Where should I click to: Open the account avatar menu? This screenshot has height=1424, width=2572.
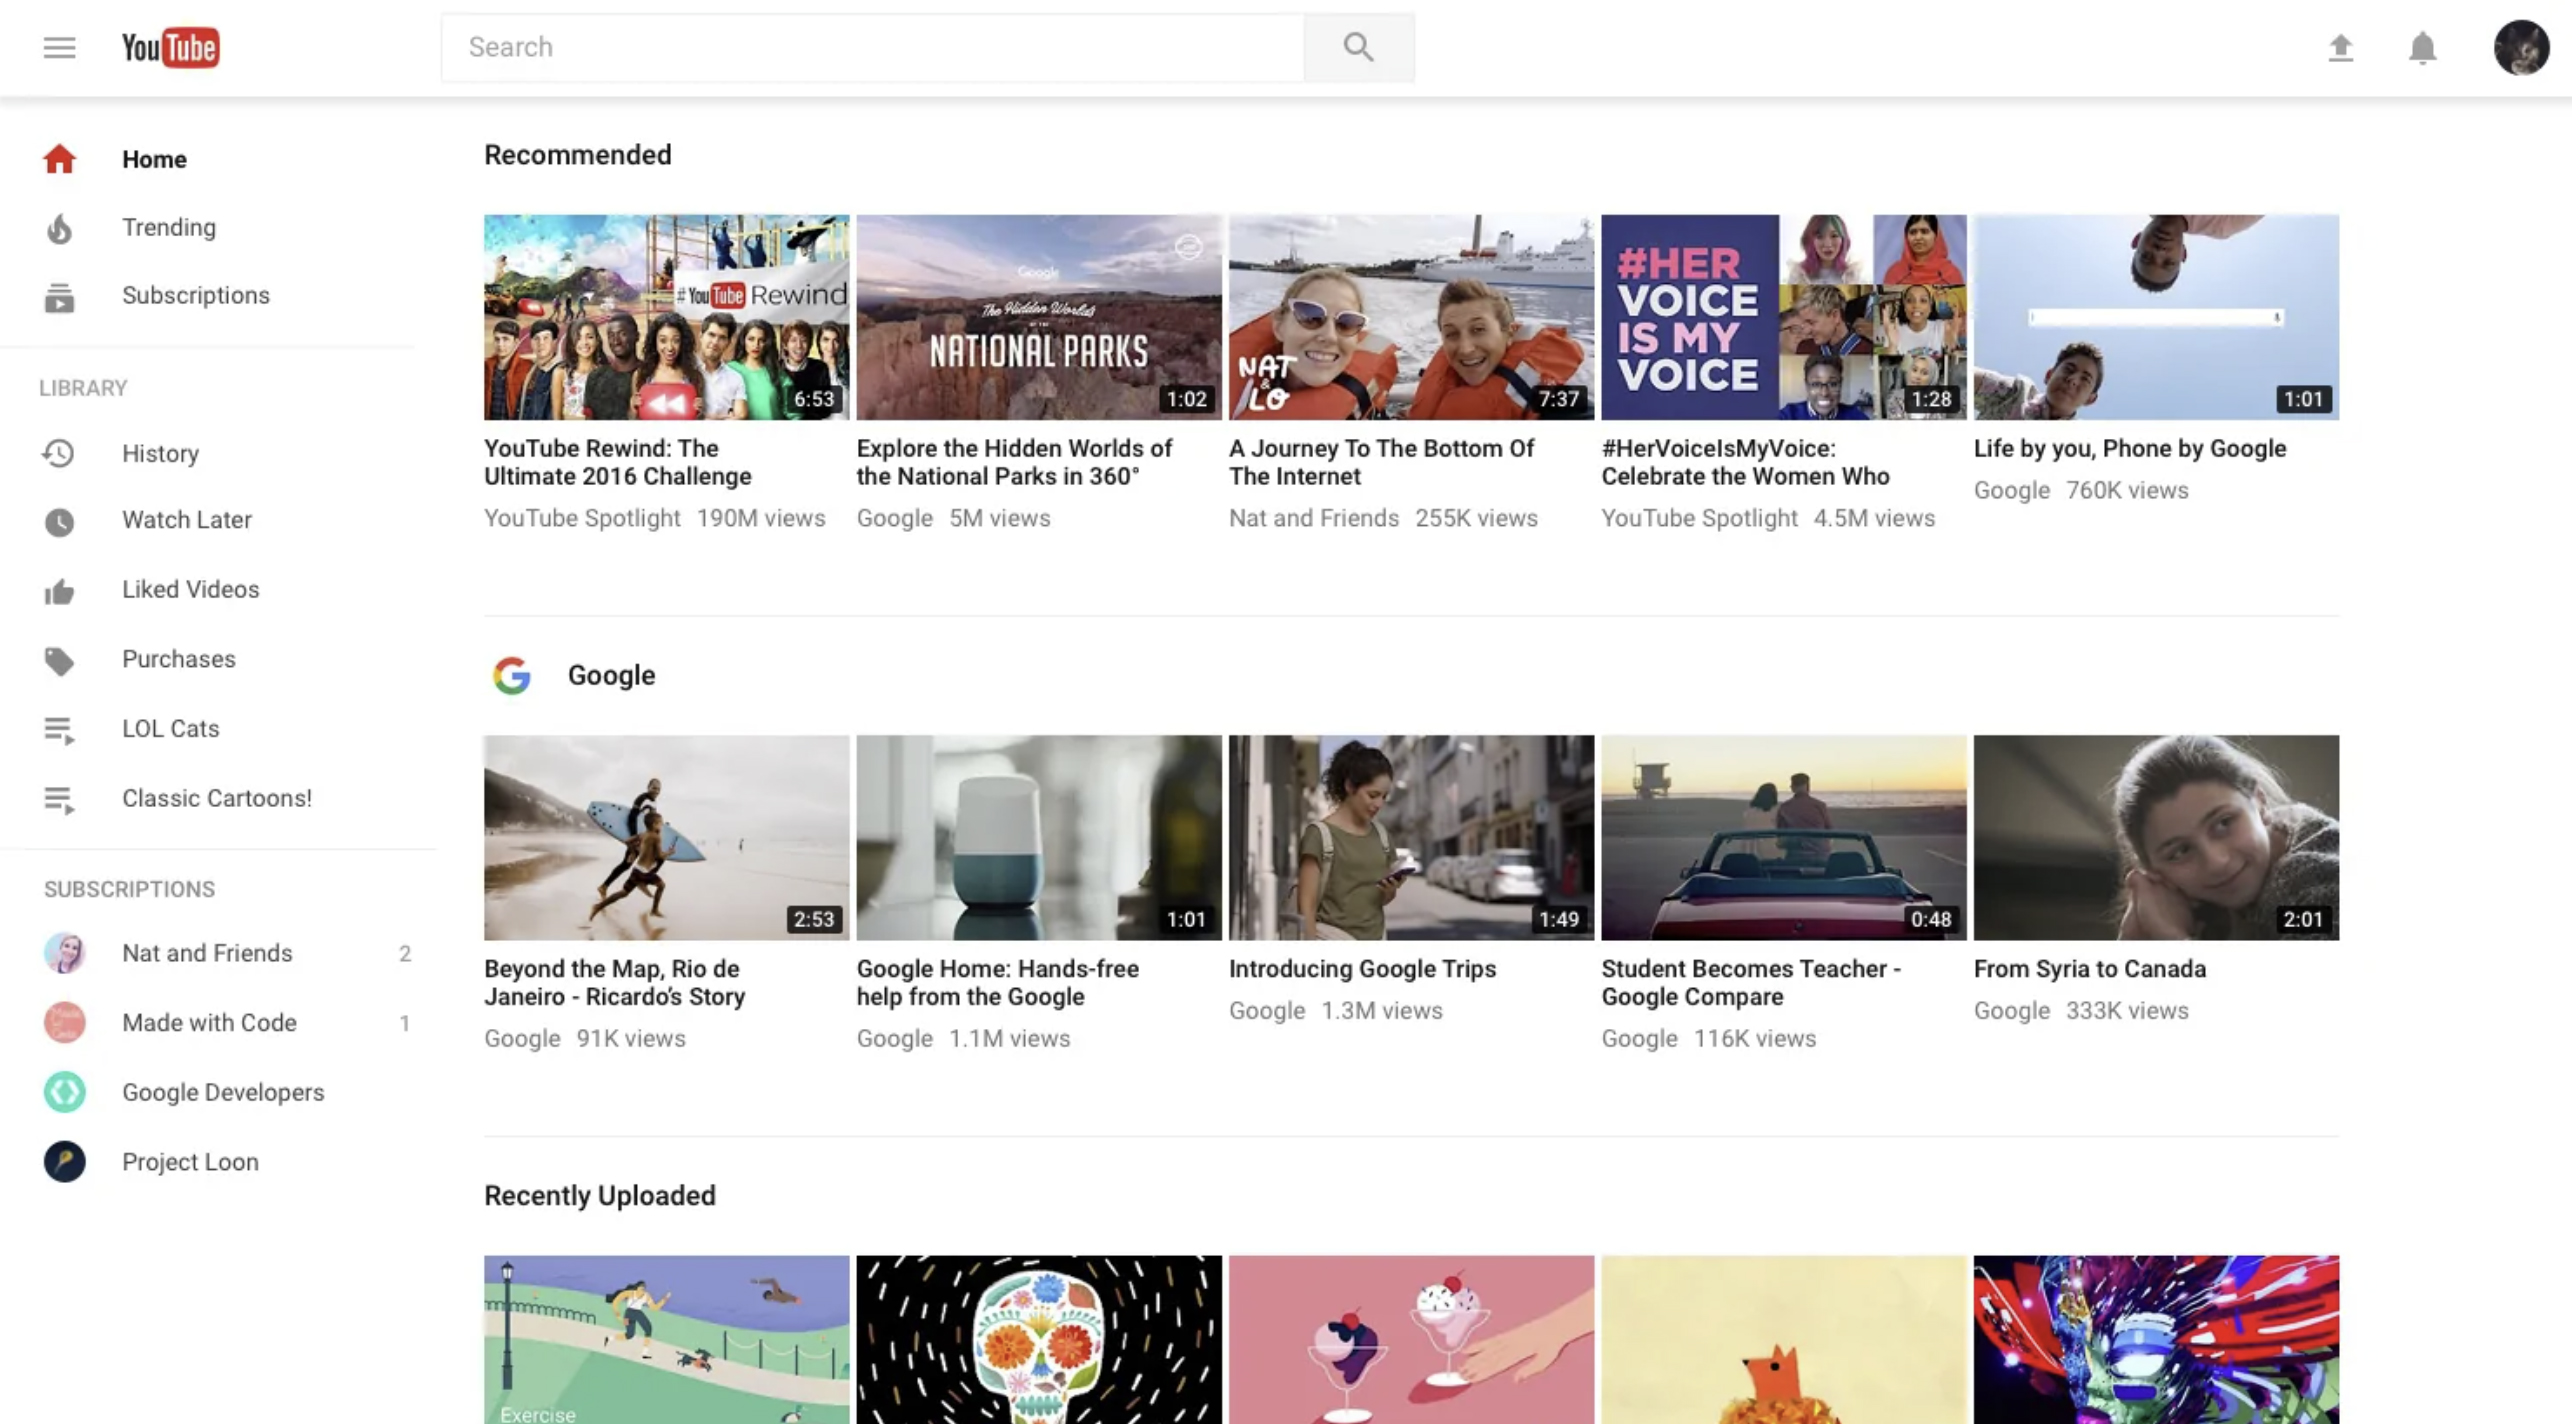[x=2520, y=47]
